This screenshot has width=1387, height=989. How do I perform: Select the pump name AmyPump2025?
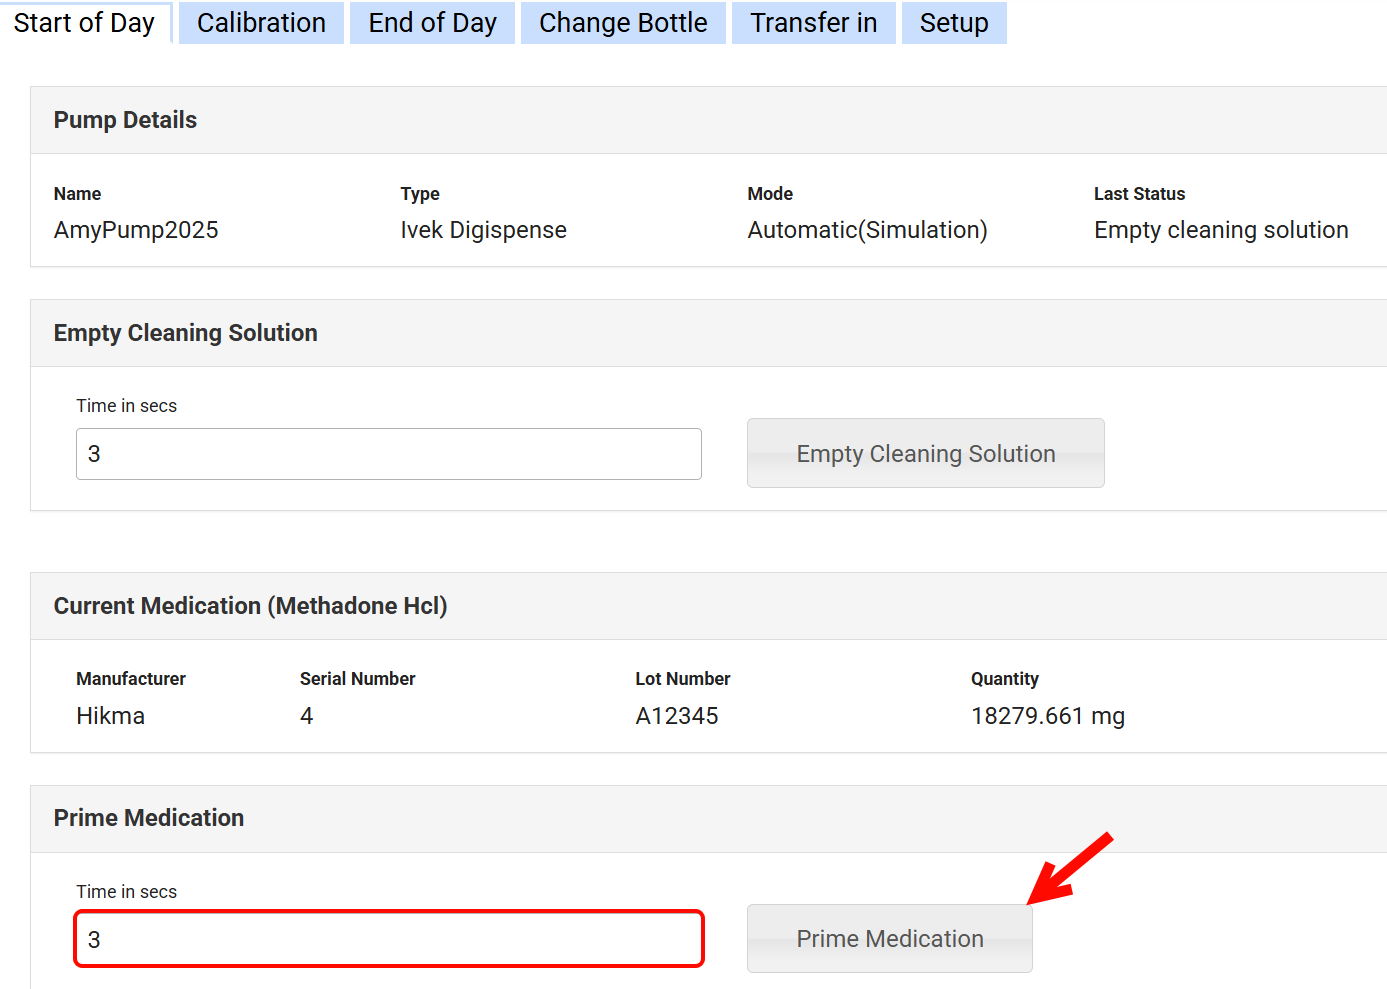(x=136, y=230)
